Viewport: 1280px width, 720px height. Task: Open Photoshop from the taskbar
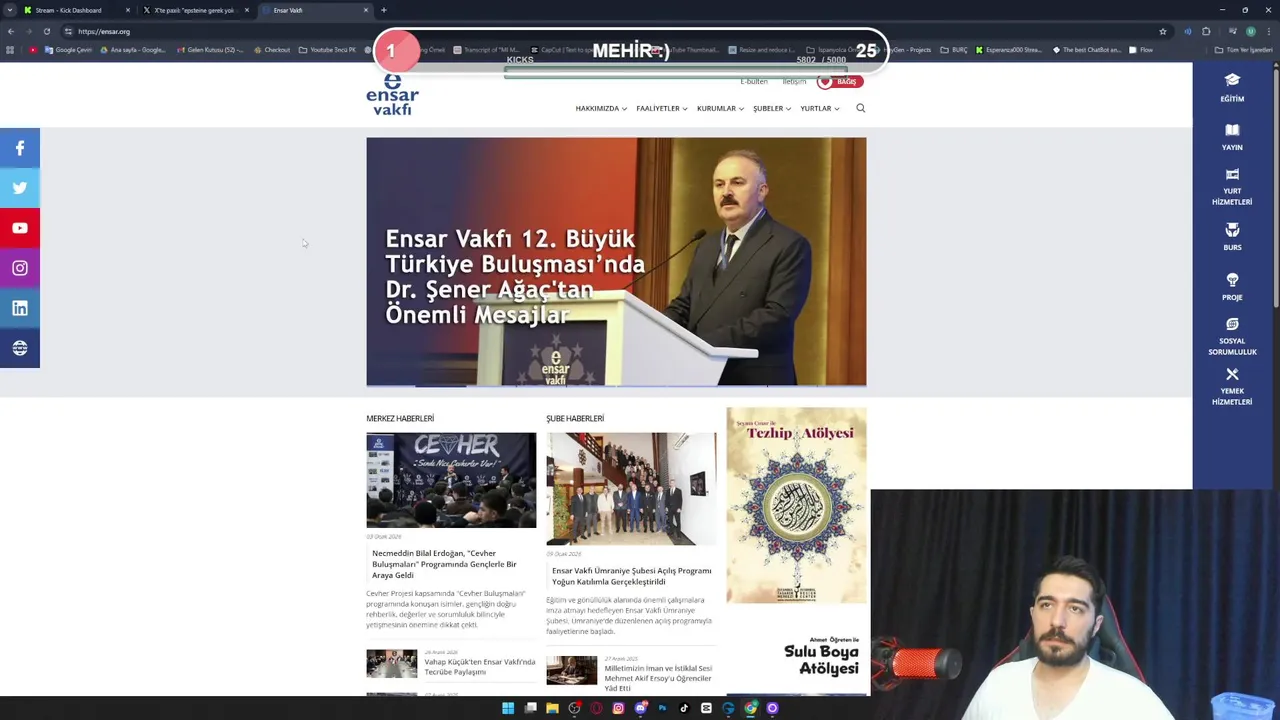(x=662, y=708)
